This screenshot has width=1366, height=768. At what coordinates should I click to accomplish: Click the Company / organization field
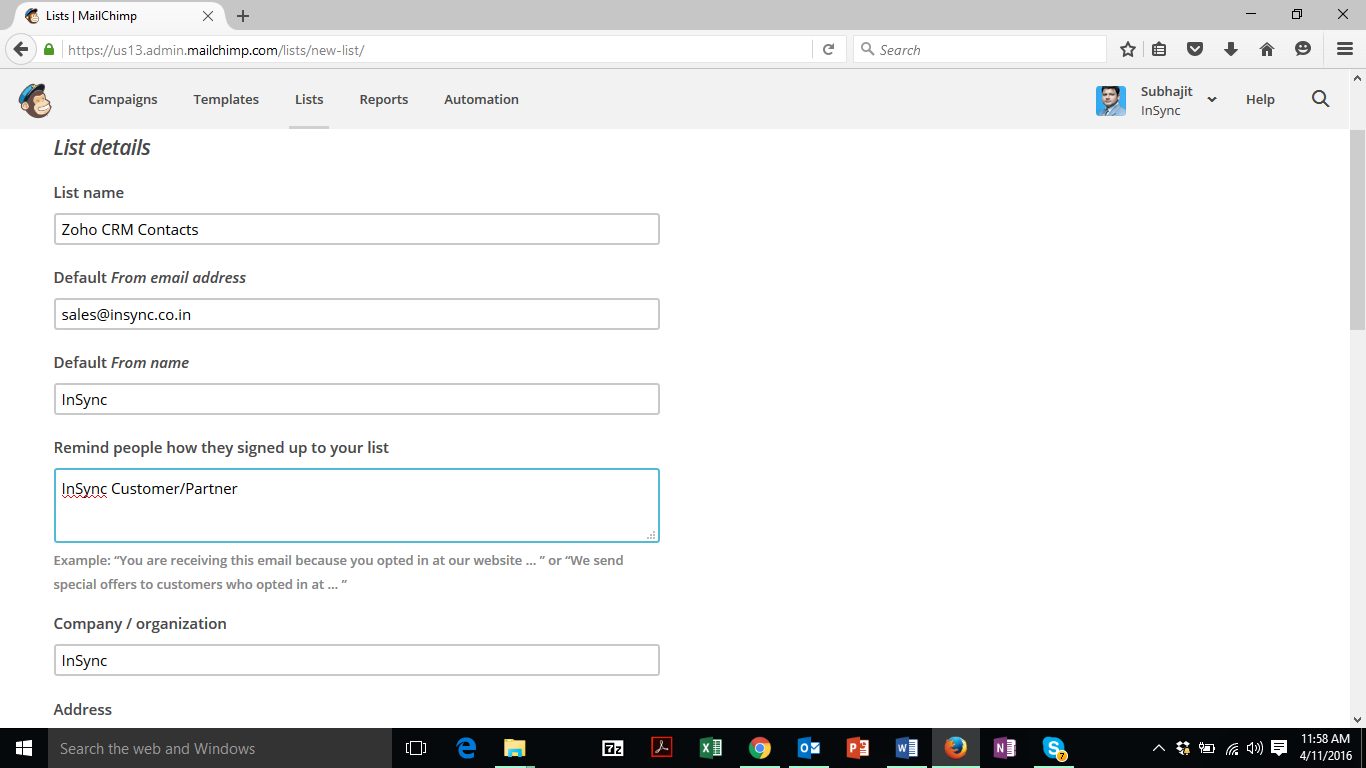356,660
